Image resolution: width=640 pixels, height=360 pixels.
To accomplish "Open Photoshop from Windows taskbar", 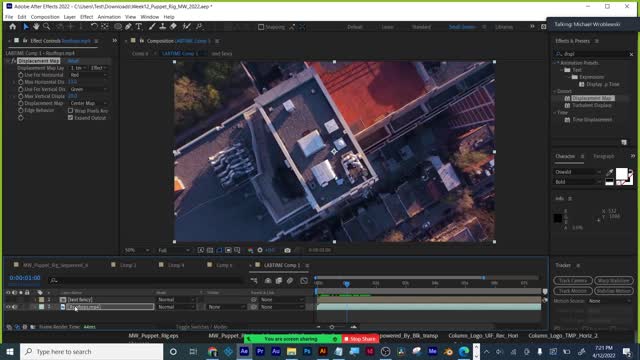I will 307,351.
